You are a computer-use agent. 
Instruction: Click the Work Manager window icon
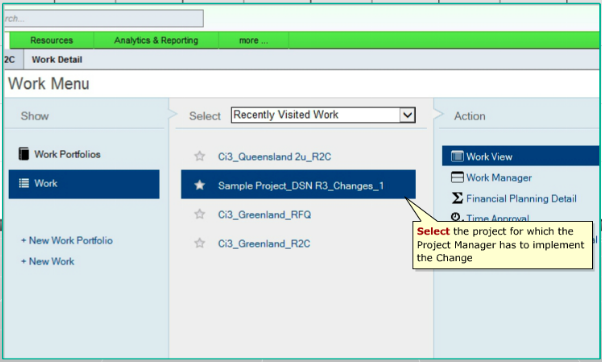457,177
